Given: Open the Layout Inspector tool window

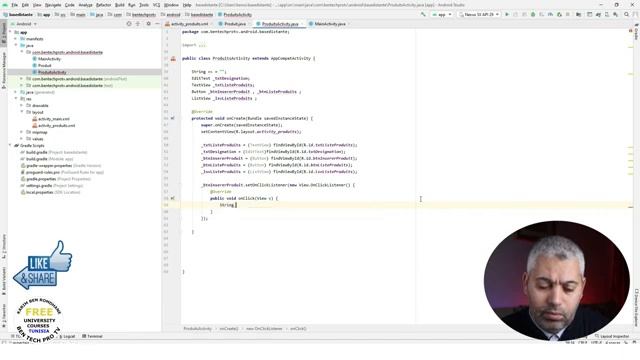Looking at the screenshot, I should pyautogui.click(x=612, y=336).
